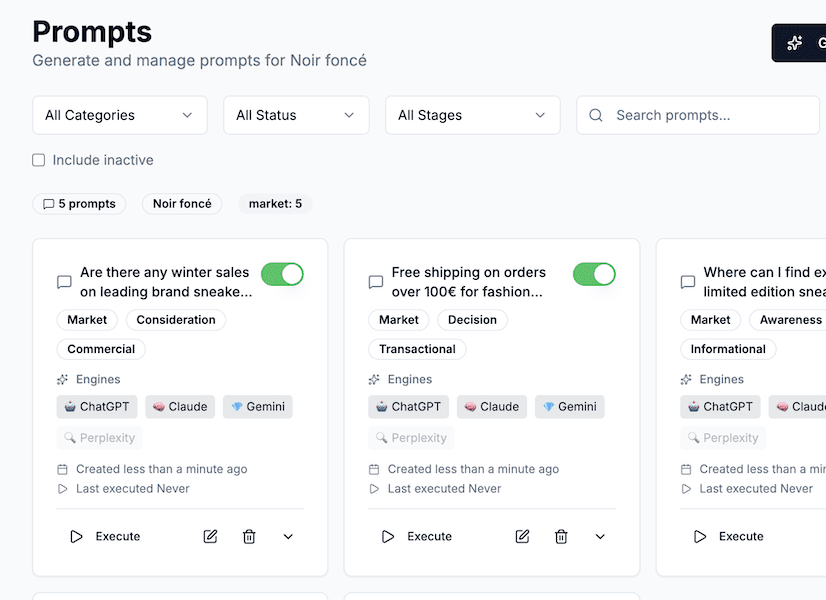Click the speech bubble icon on winter sales card
The height and width of the screenshot is (600, 826).
coord(63,281)
